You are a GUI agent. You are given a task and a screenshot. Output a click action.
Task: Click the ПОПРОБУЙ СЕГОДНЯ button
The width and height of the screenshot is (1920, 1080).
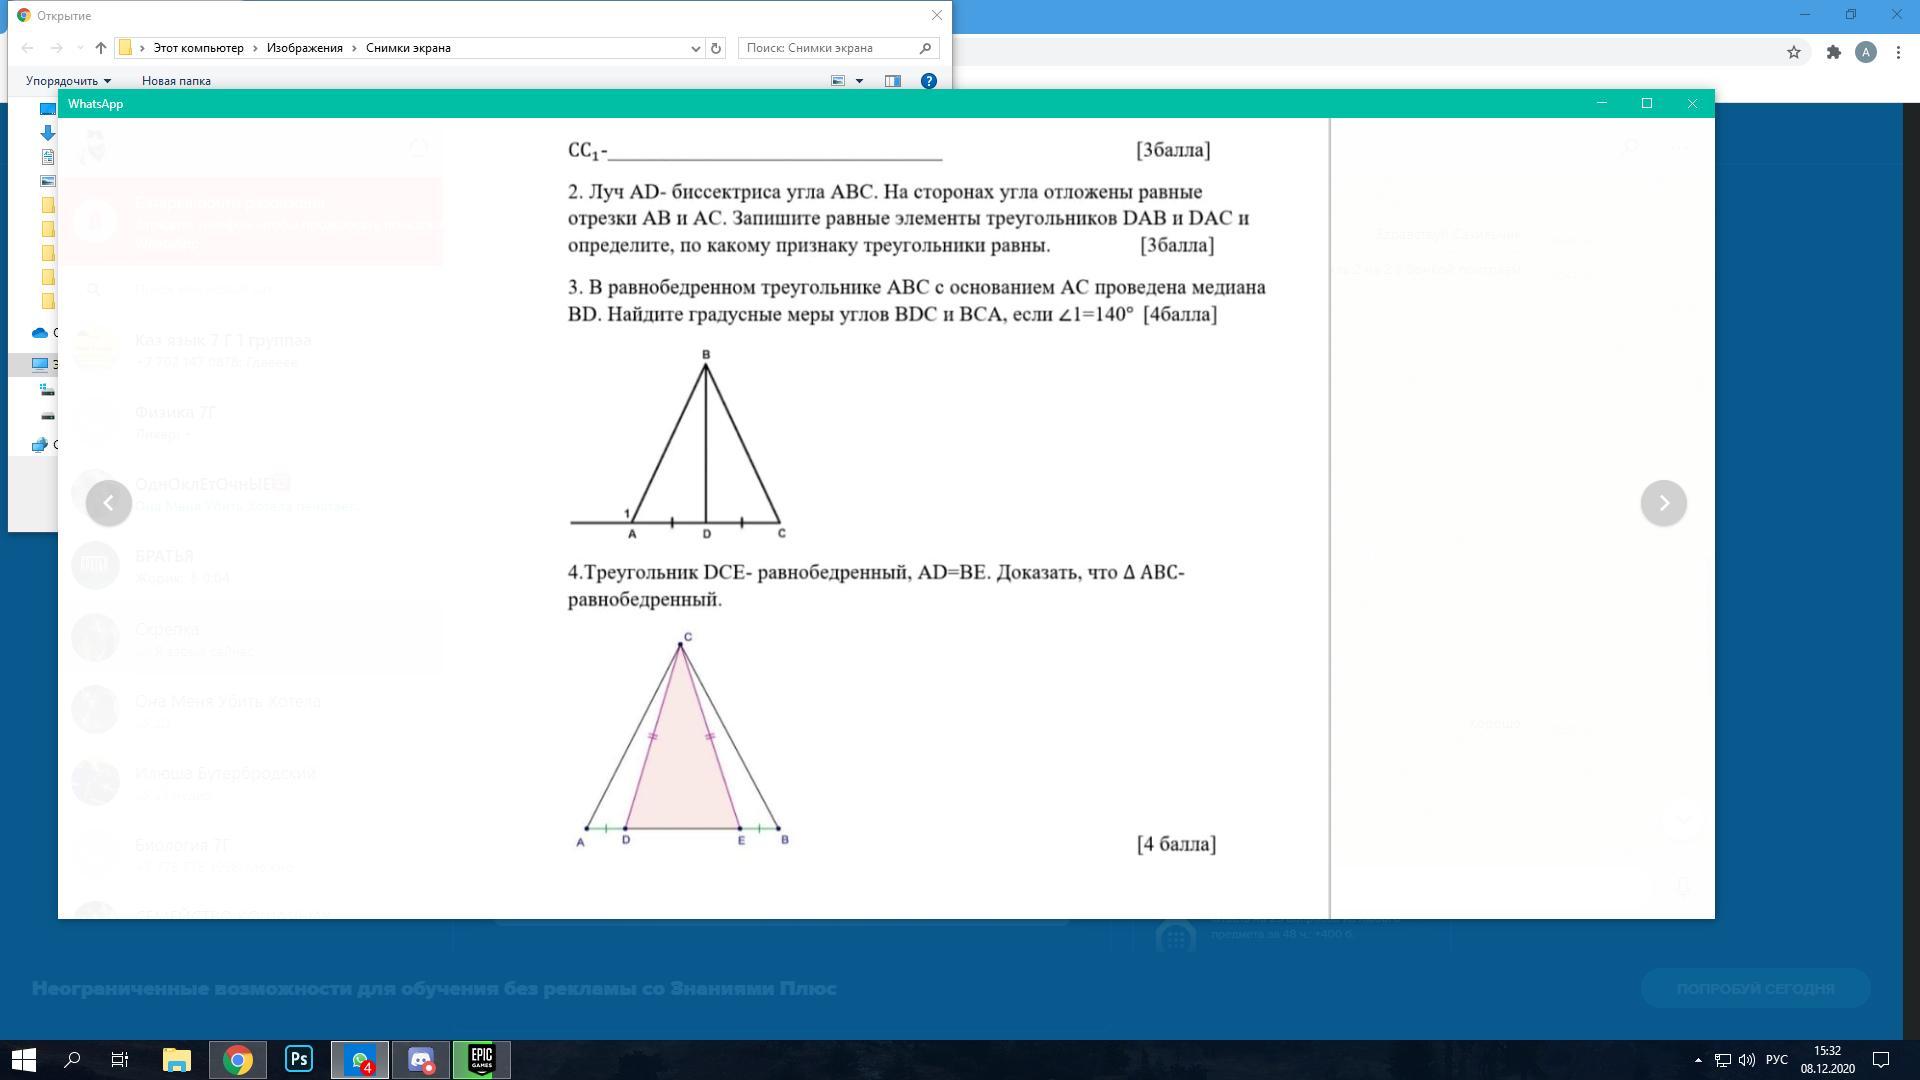point(1755,988)
